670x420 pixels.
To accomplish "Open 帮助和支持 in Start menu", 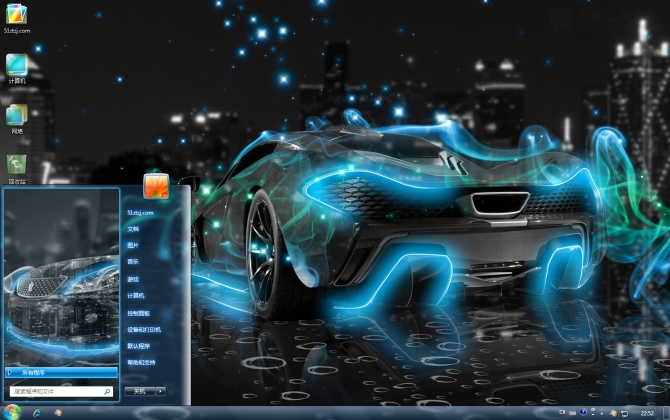I will 141,362.
